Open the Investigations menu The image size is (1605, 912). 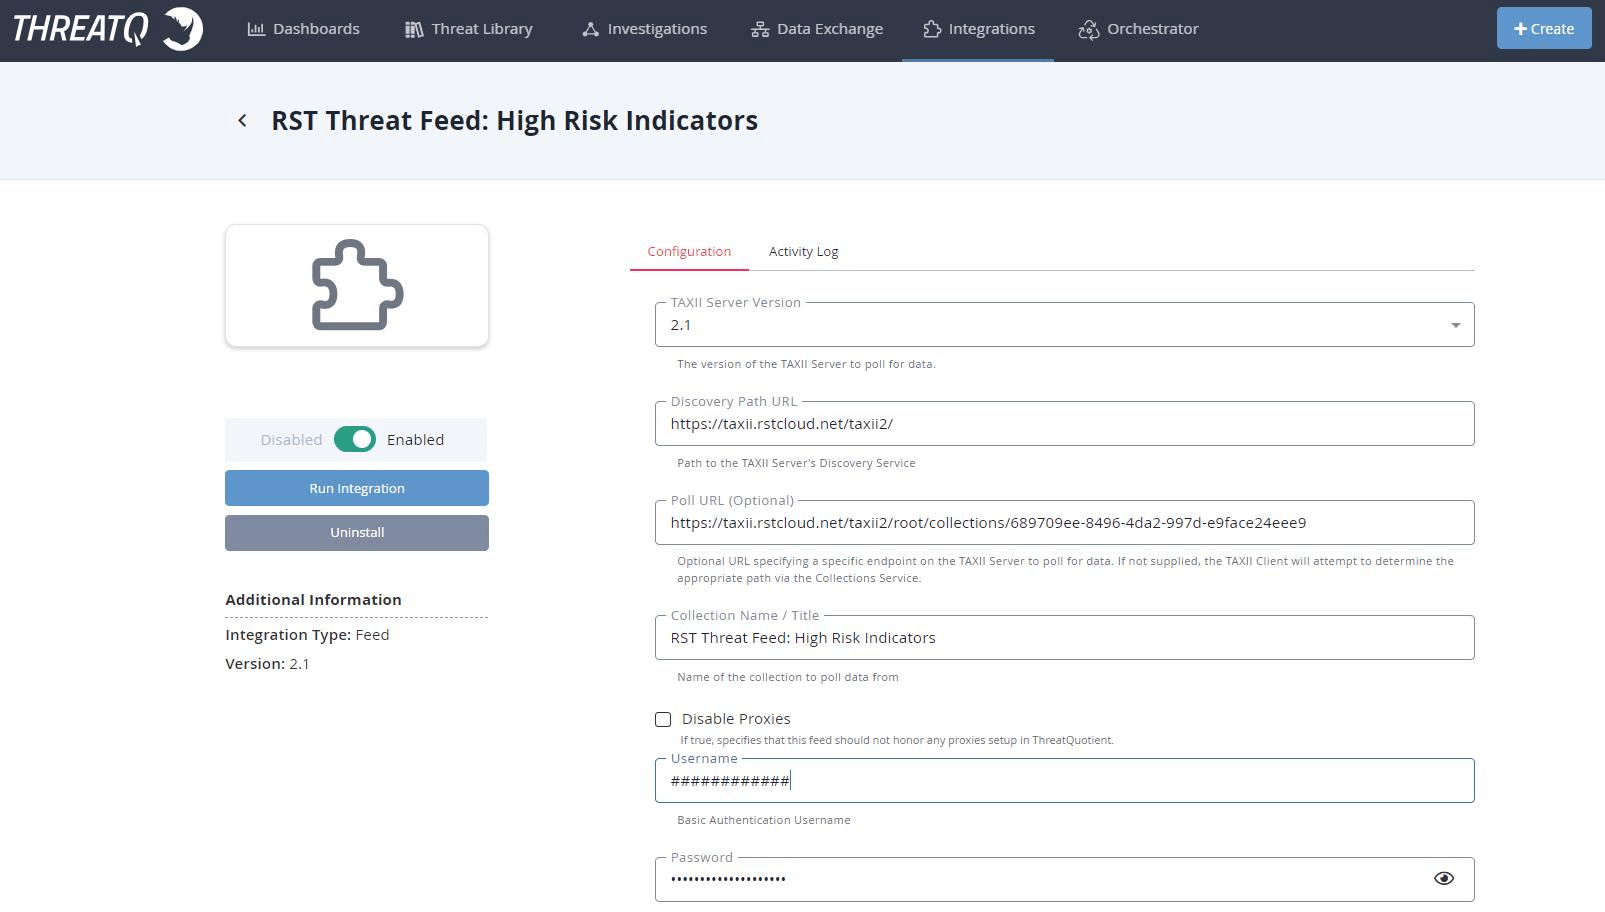[x=645, y=29]
